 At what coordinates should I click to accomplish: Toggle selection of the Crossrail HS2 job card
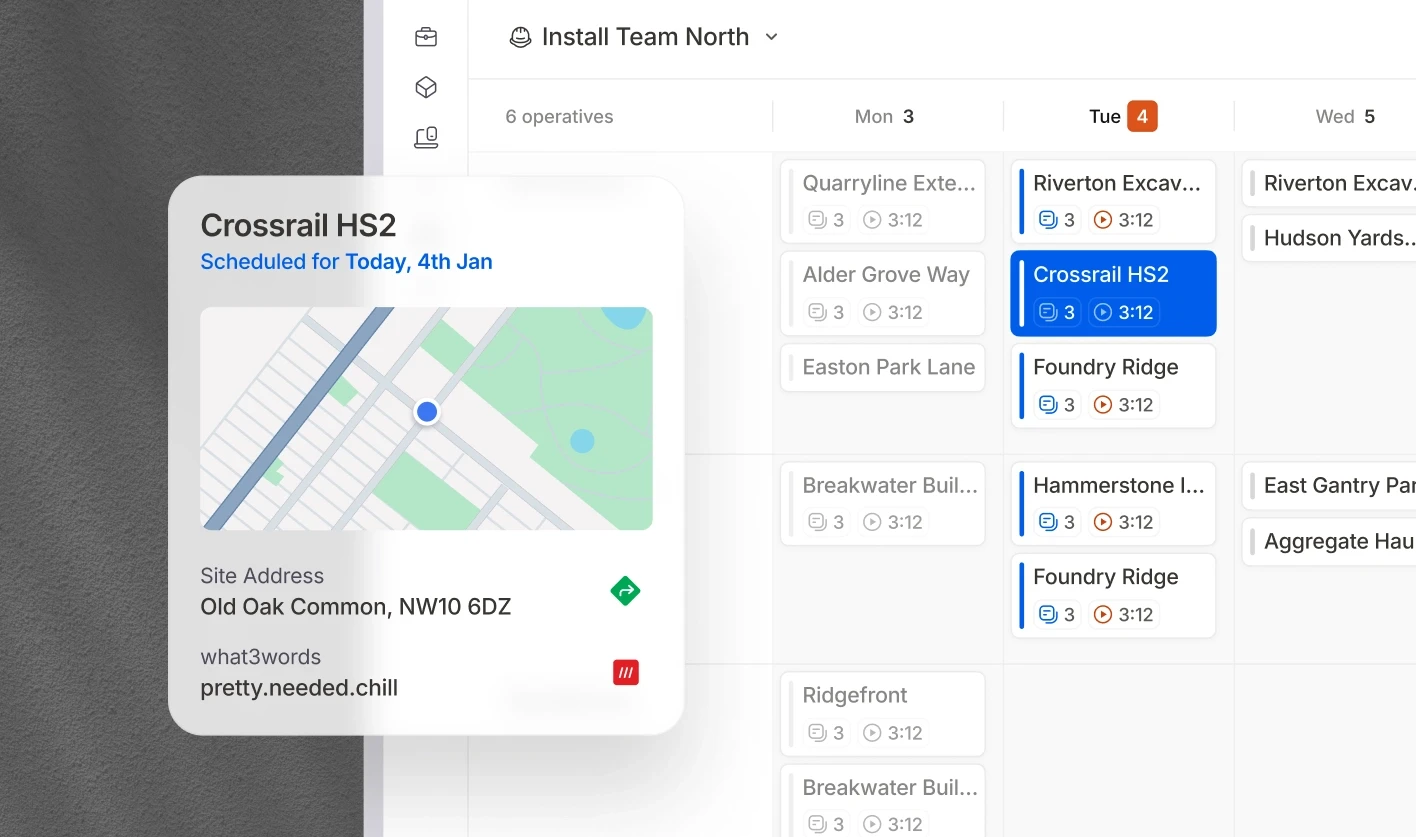1113,293
